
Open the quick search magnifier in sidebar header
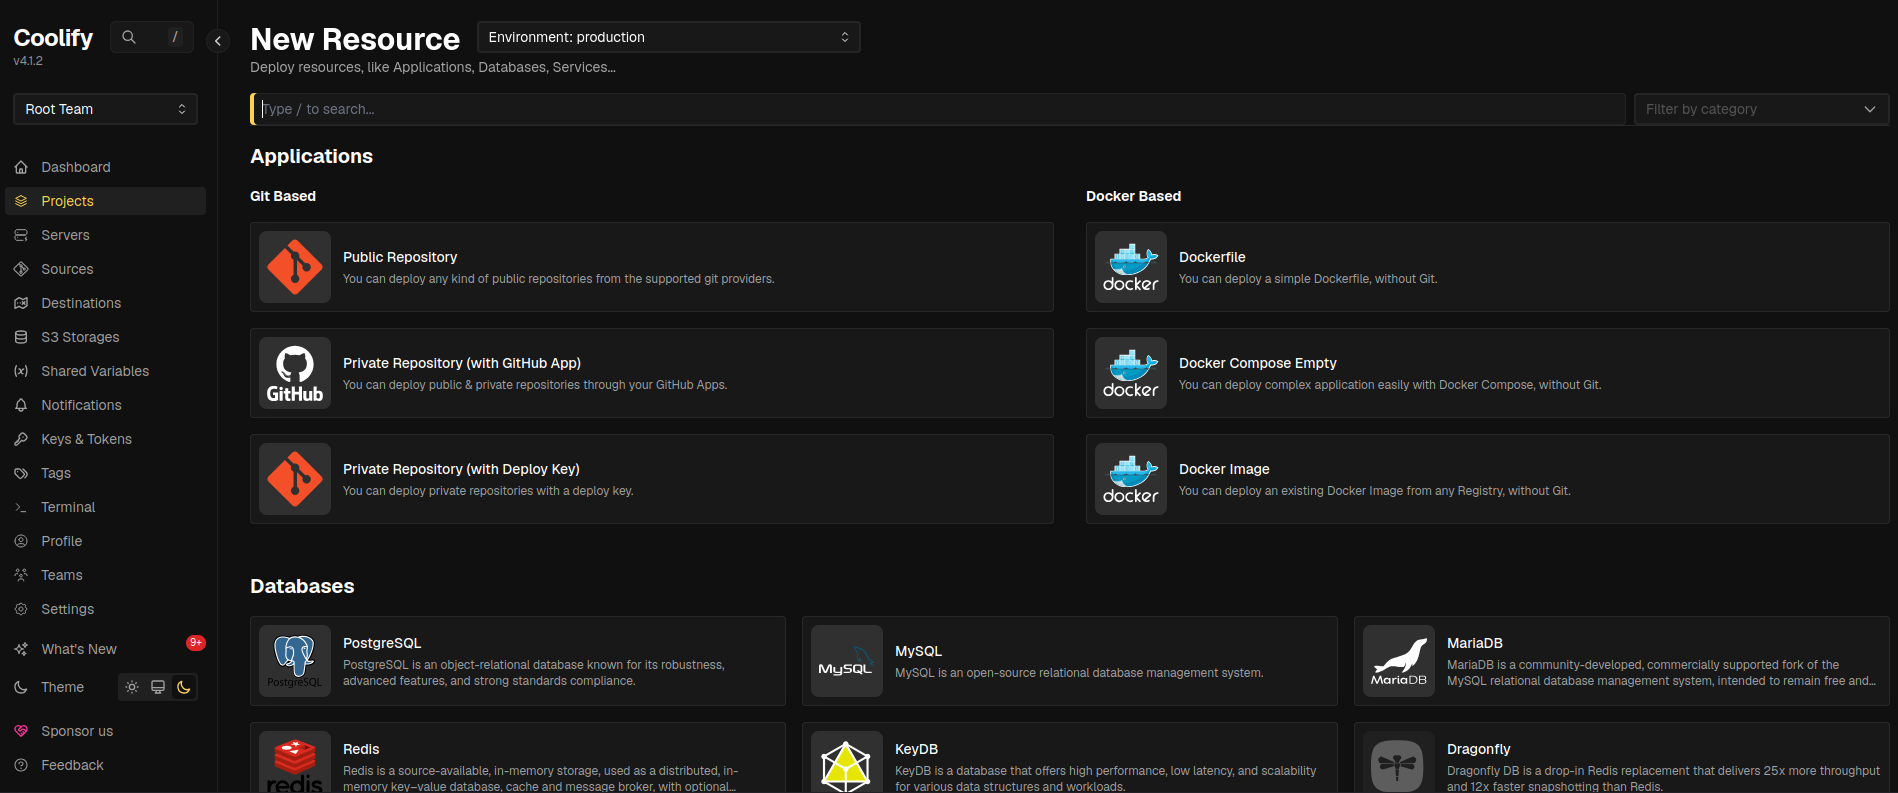pyautogui.click(x=129, y=37)
